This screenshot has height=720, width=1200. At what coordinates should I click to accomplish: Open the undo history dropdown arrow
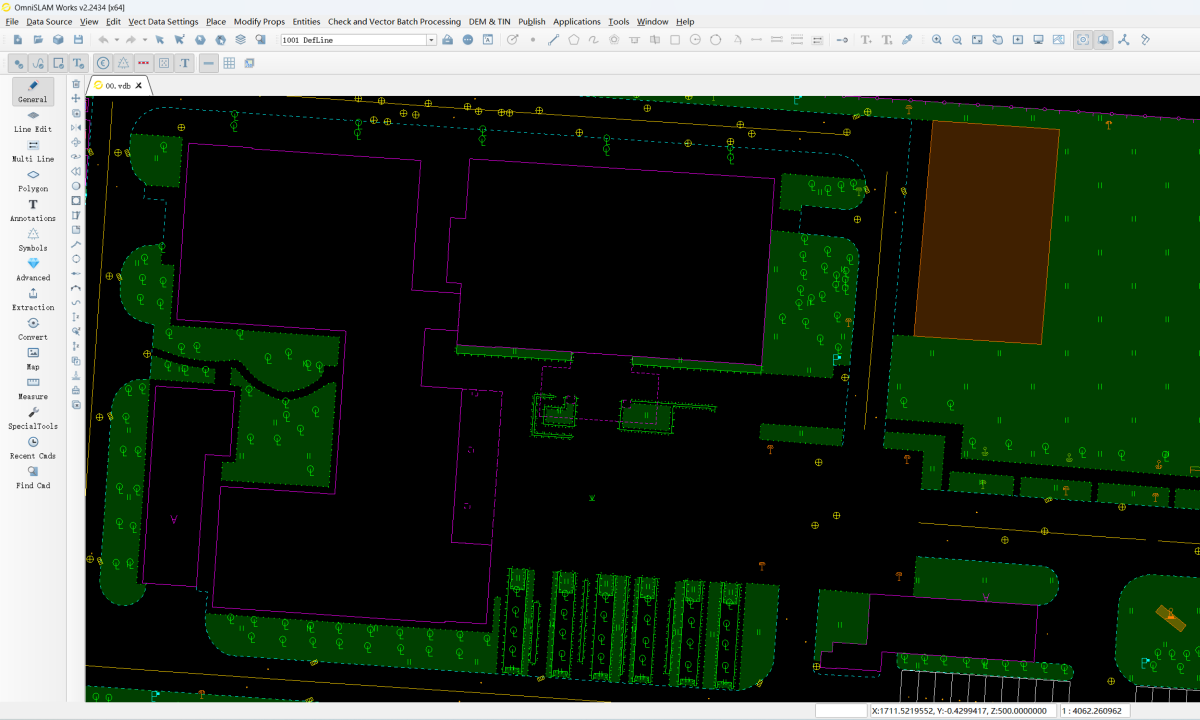(116, 40)
